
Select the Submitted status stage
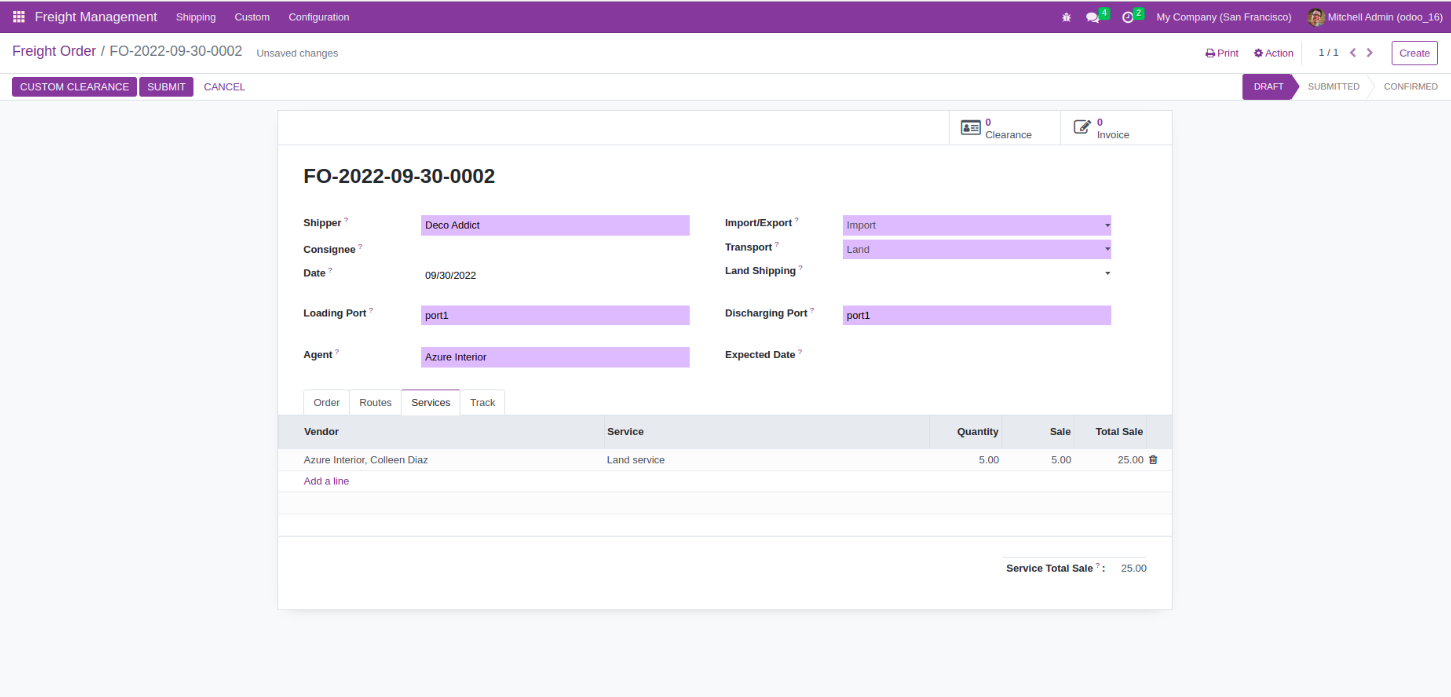[x=1333, y=87]
